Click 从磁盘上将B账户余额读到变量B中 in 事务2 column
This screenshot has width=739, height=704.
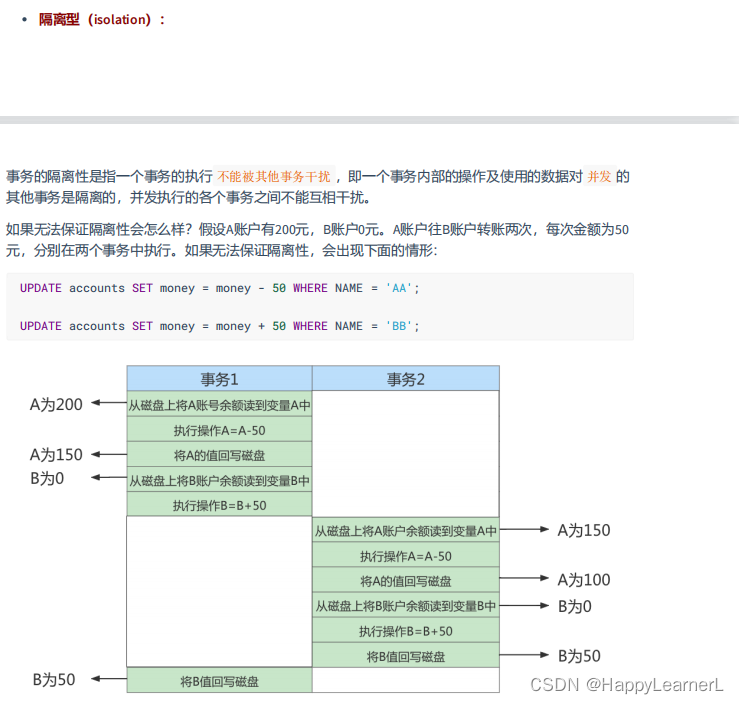[x=406, y=606]
